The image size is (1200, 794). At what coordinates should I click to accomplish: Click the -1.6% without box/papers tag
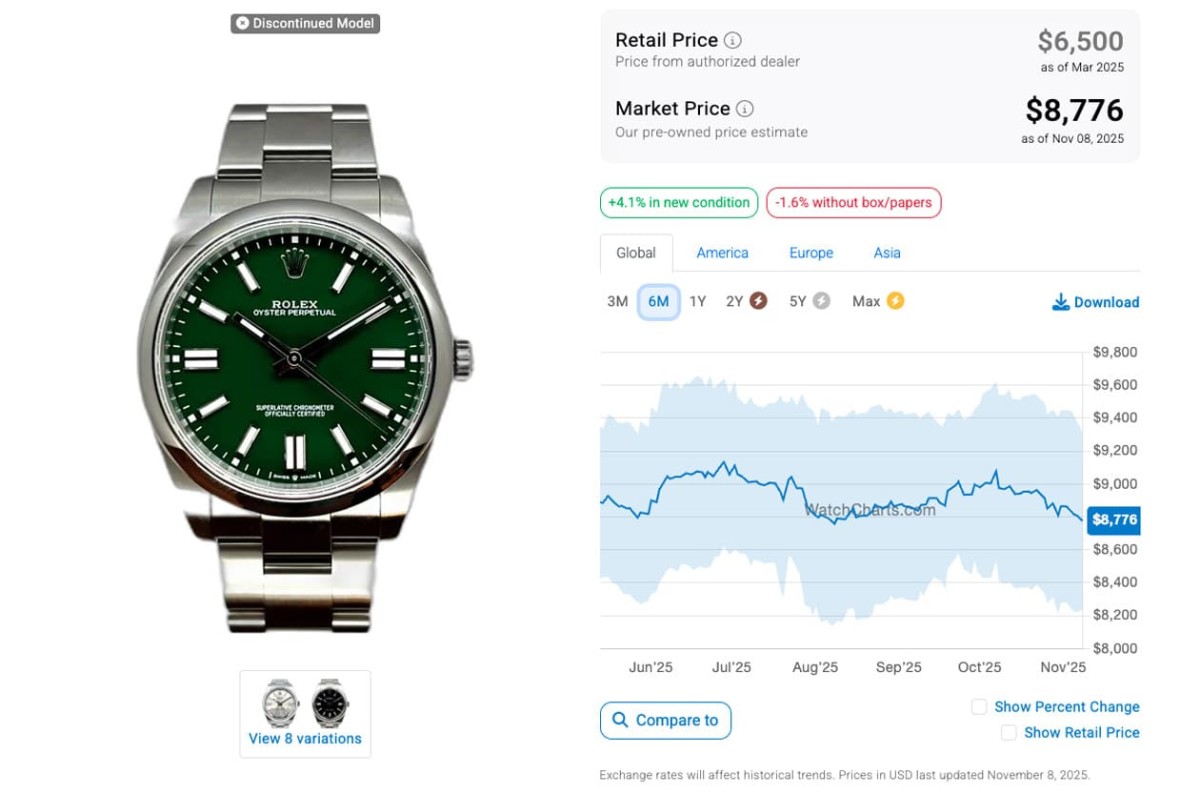pos(853,203)
